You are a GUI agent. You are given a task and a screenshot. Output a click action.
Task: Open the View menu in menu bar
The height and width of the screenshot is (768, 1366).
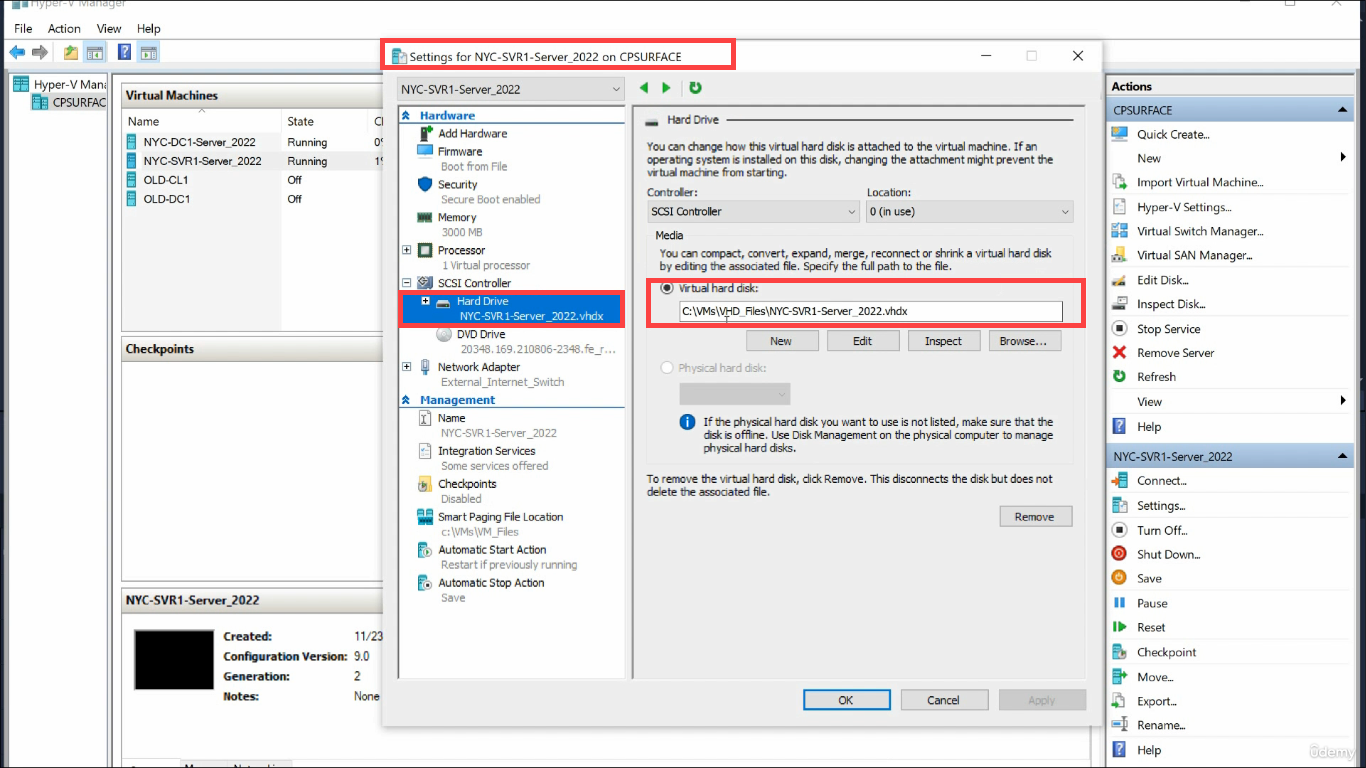point(109,29)
